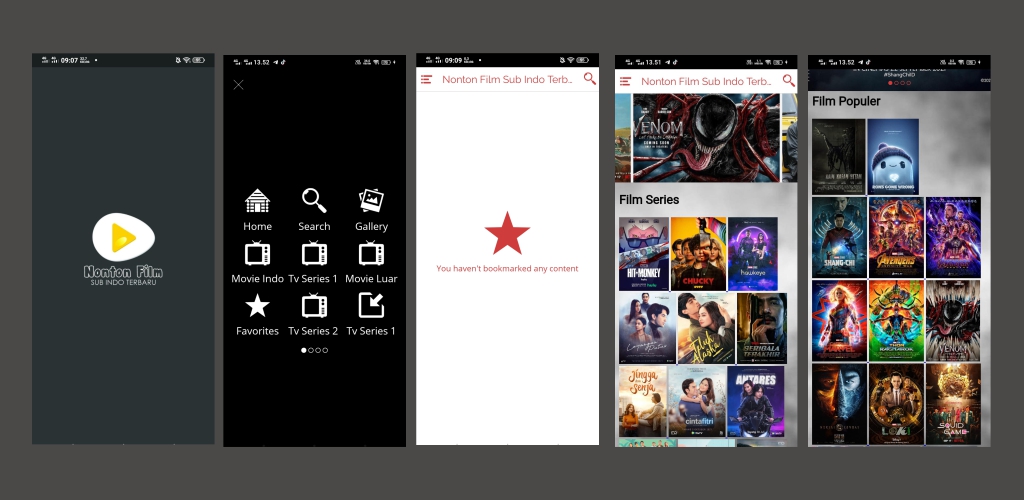Open the Jingga dan Senja poster

click(643, 401)
